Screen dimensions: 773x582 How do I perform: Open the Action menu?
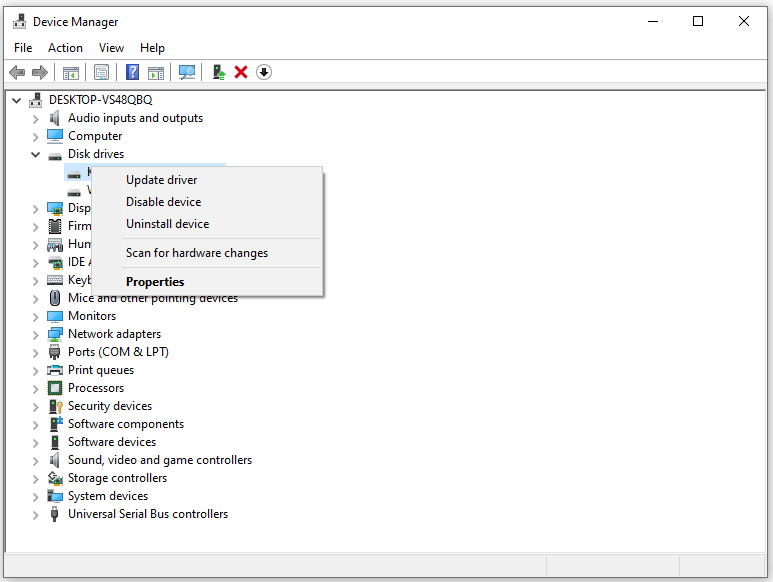(65, 47)
